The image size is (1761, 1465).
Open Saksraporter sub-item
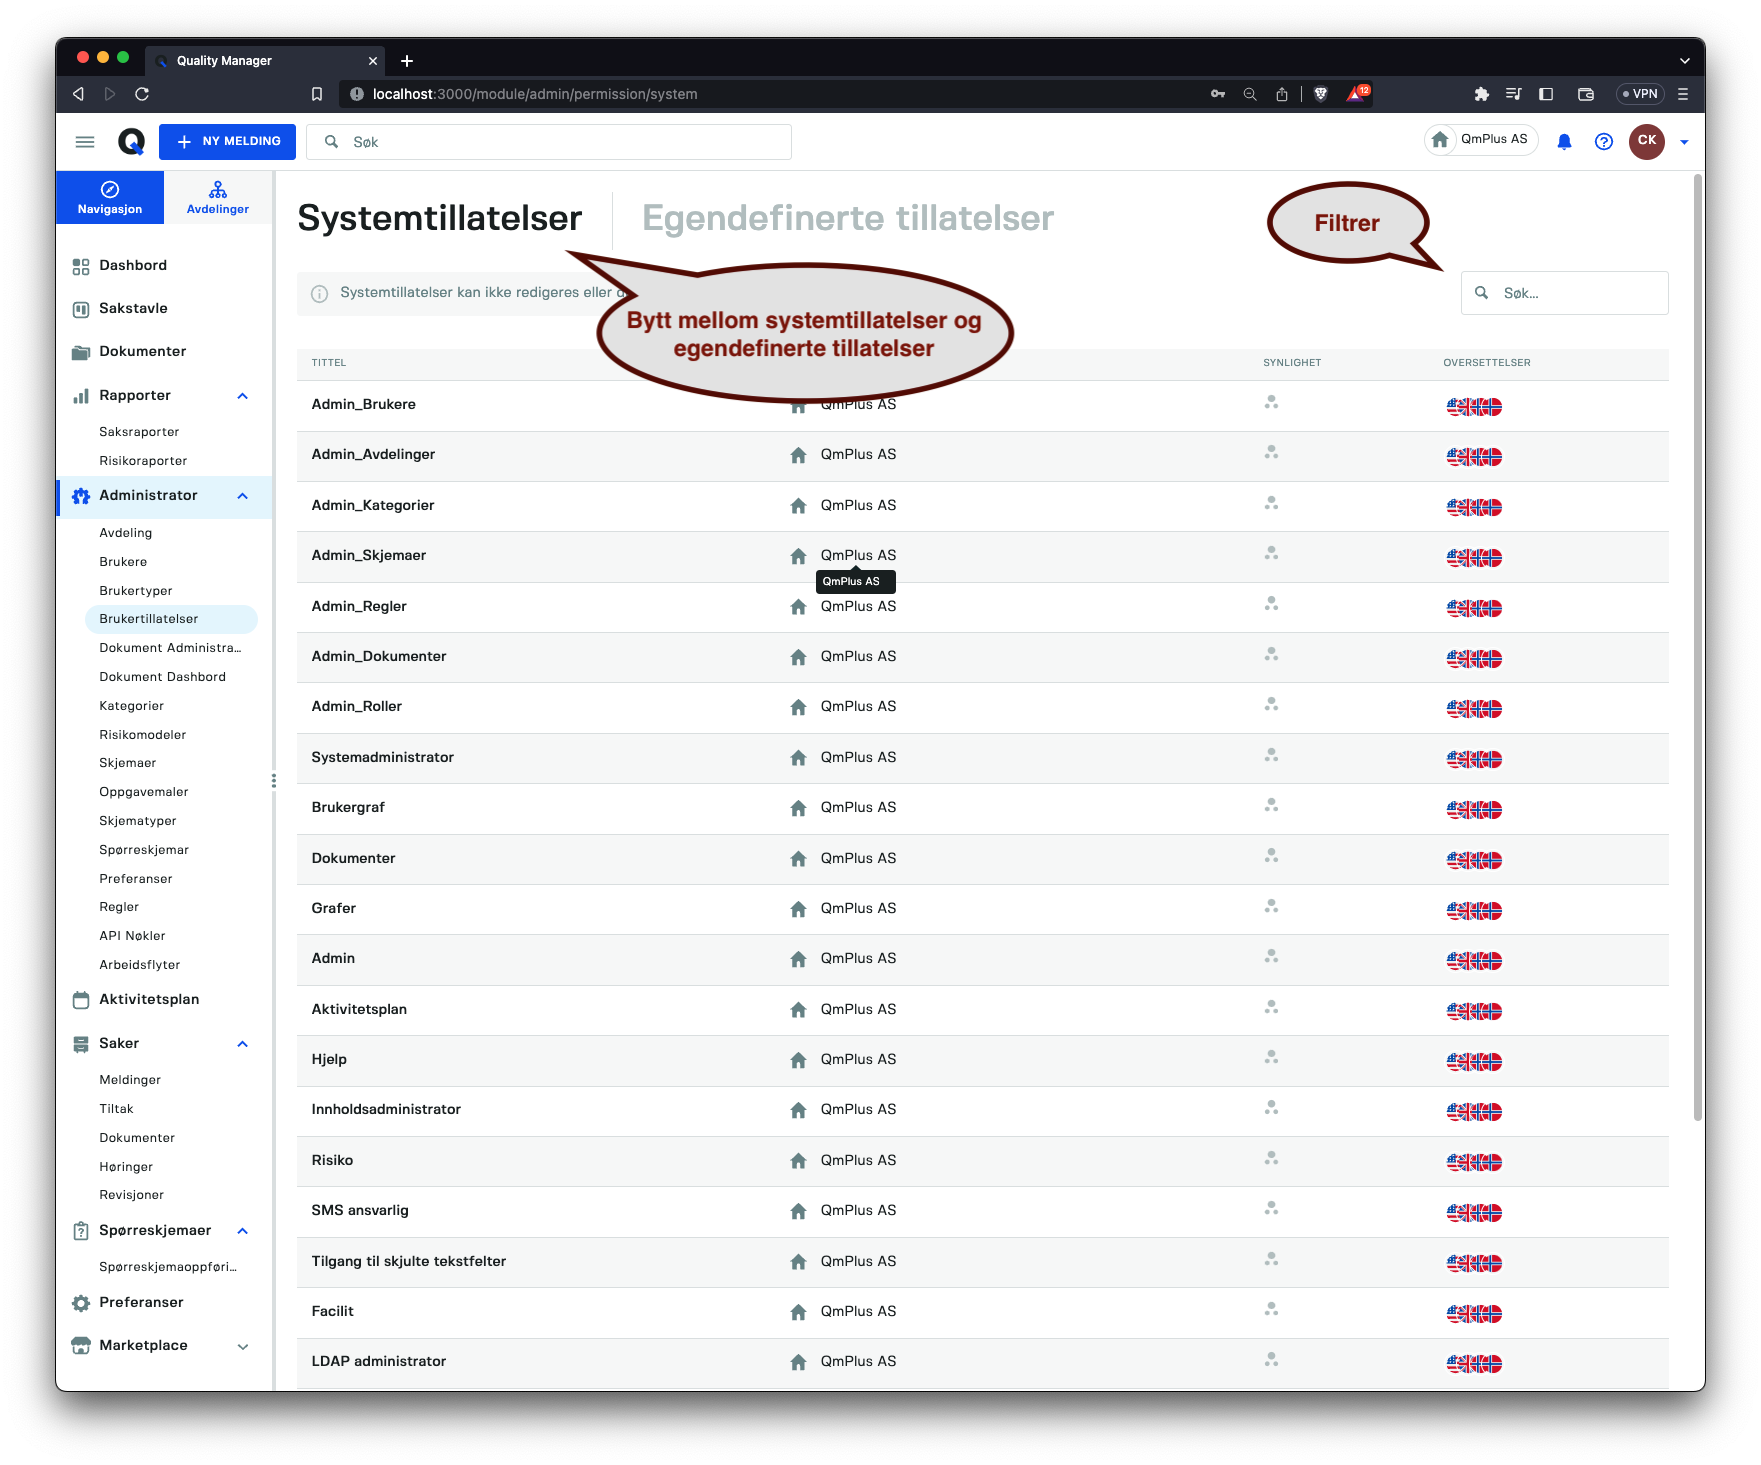(139, 432)
